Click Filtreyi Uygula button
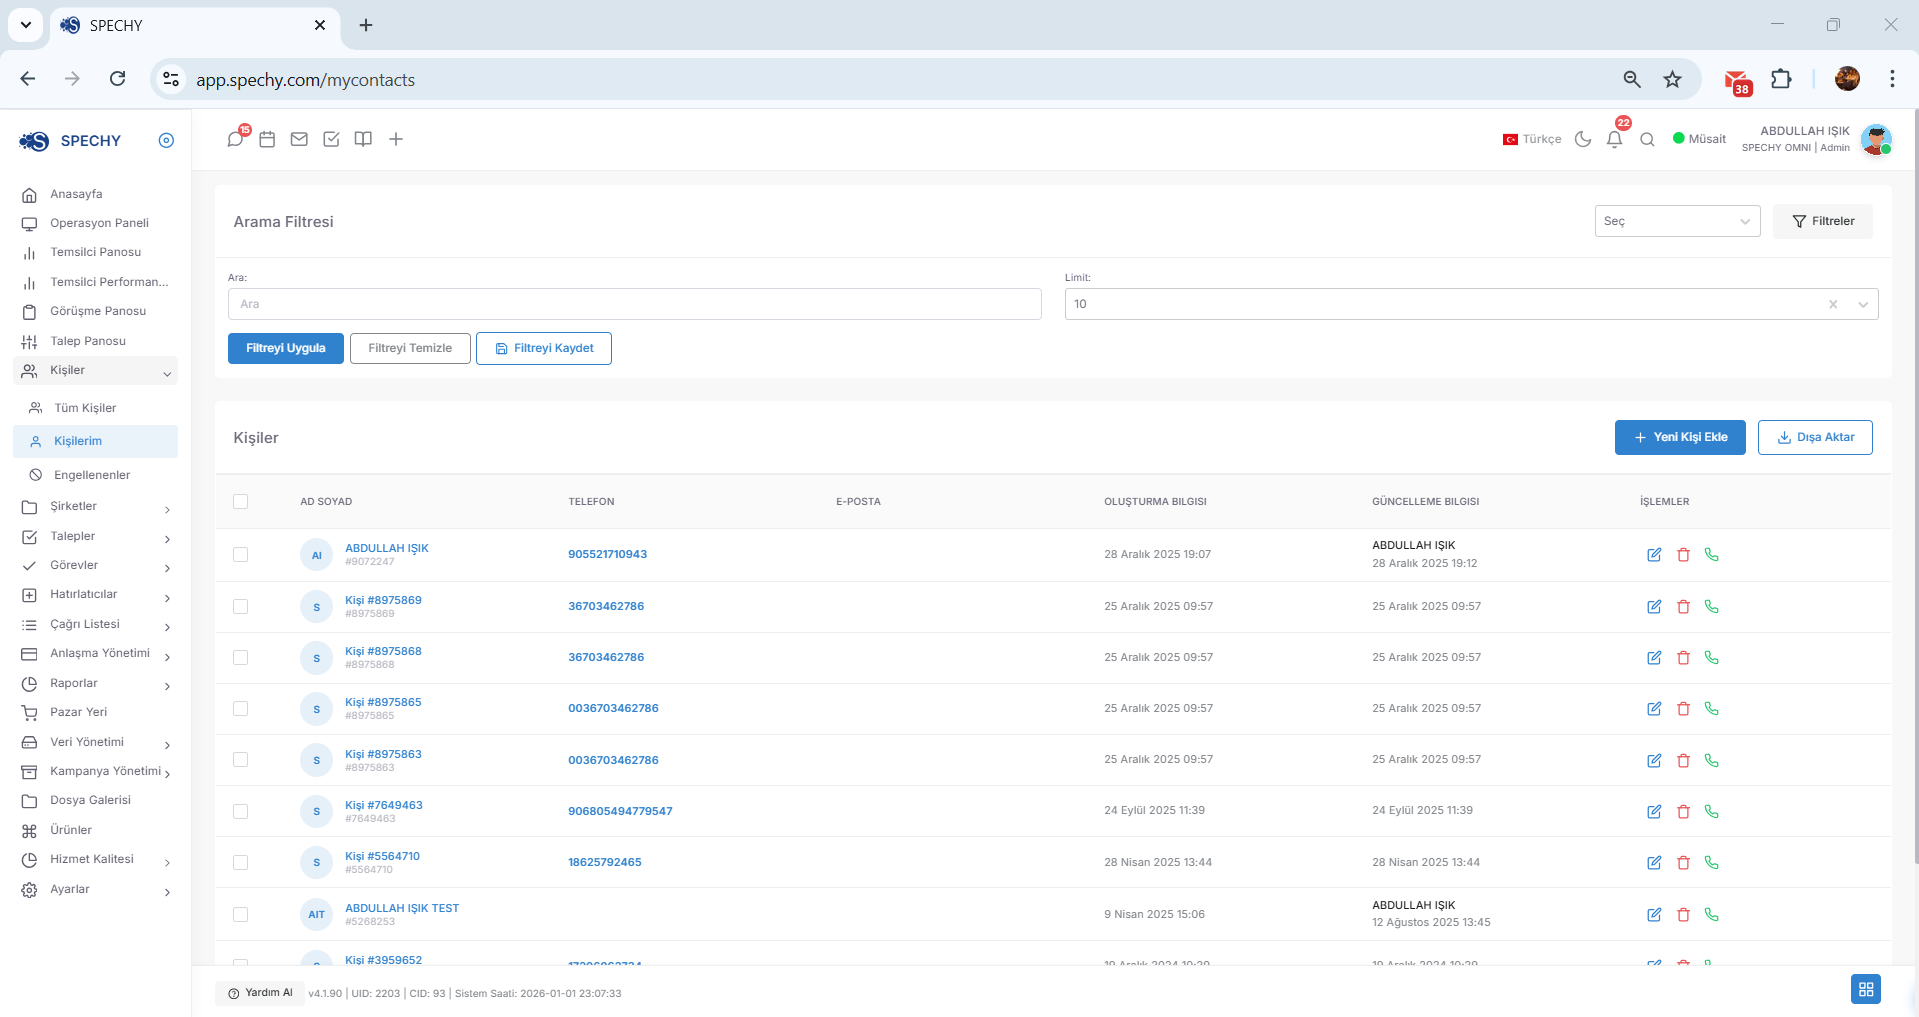This screenshot has height=1017, width=1919. (286, 348)
